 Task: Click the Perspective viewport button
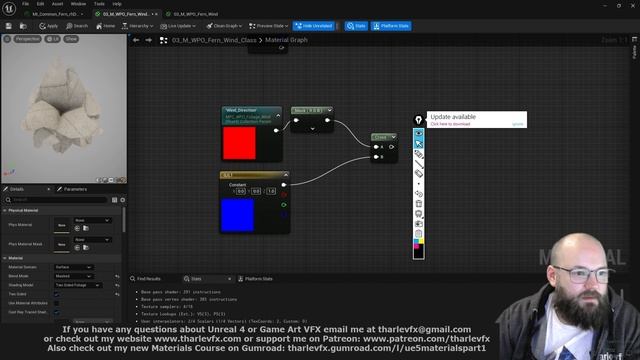coord(28,39)
